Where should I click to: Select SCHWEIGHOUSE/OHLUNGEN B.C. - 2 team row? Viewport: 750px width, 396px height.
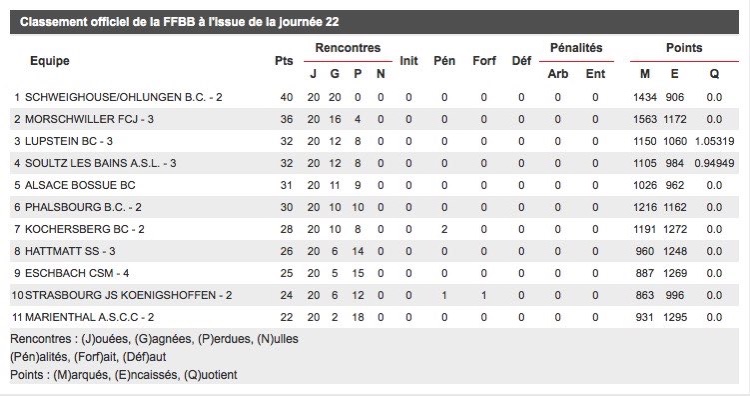click(375, 97)
